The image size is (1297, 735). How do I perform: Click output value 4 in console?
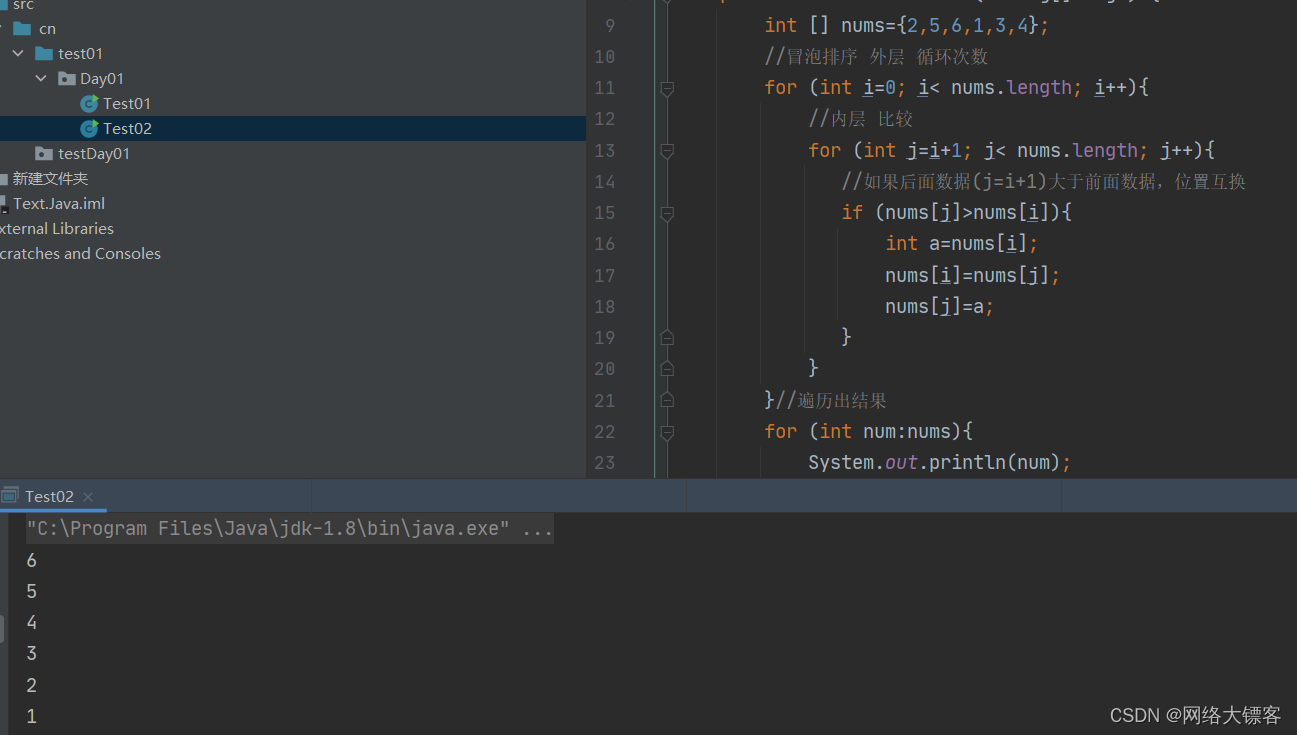[32, 623]
